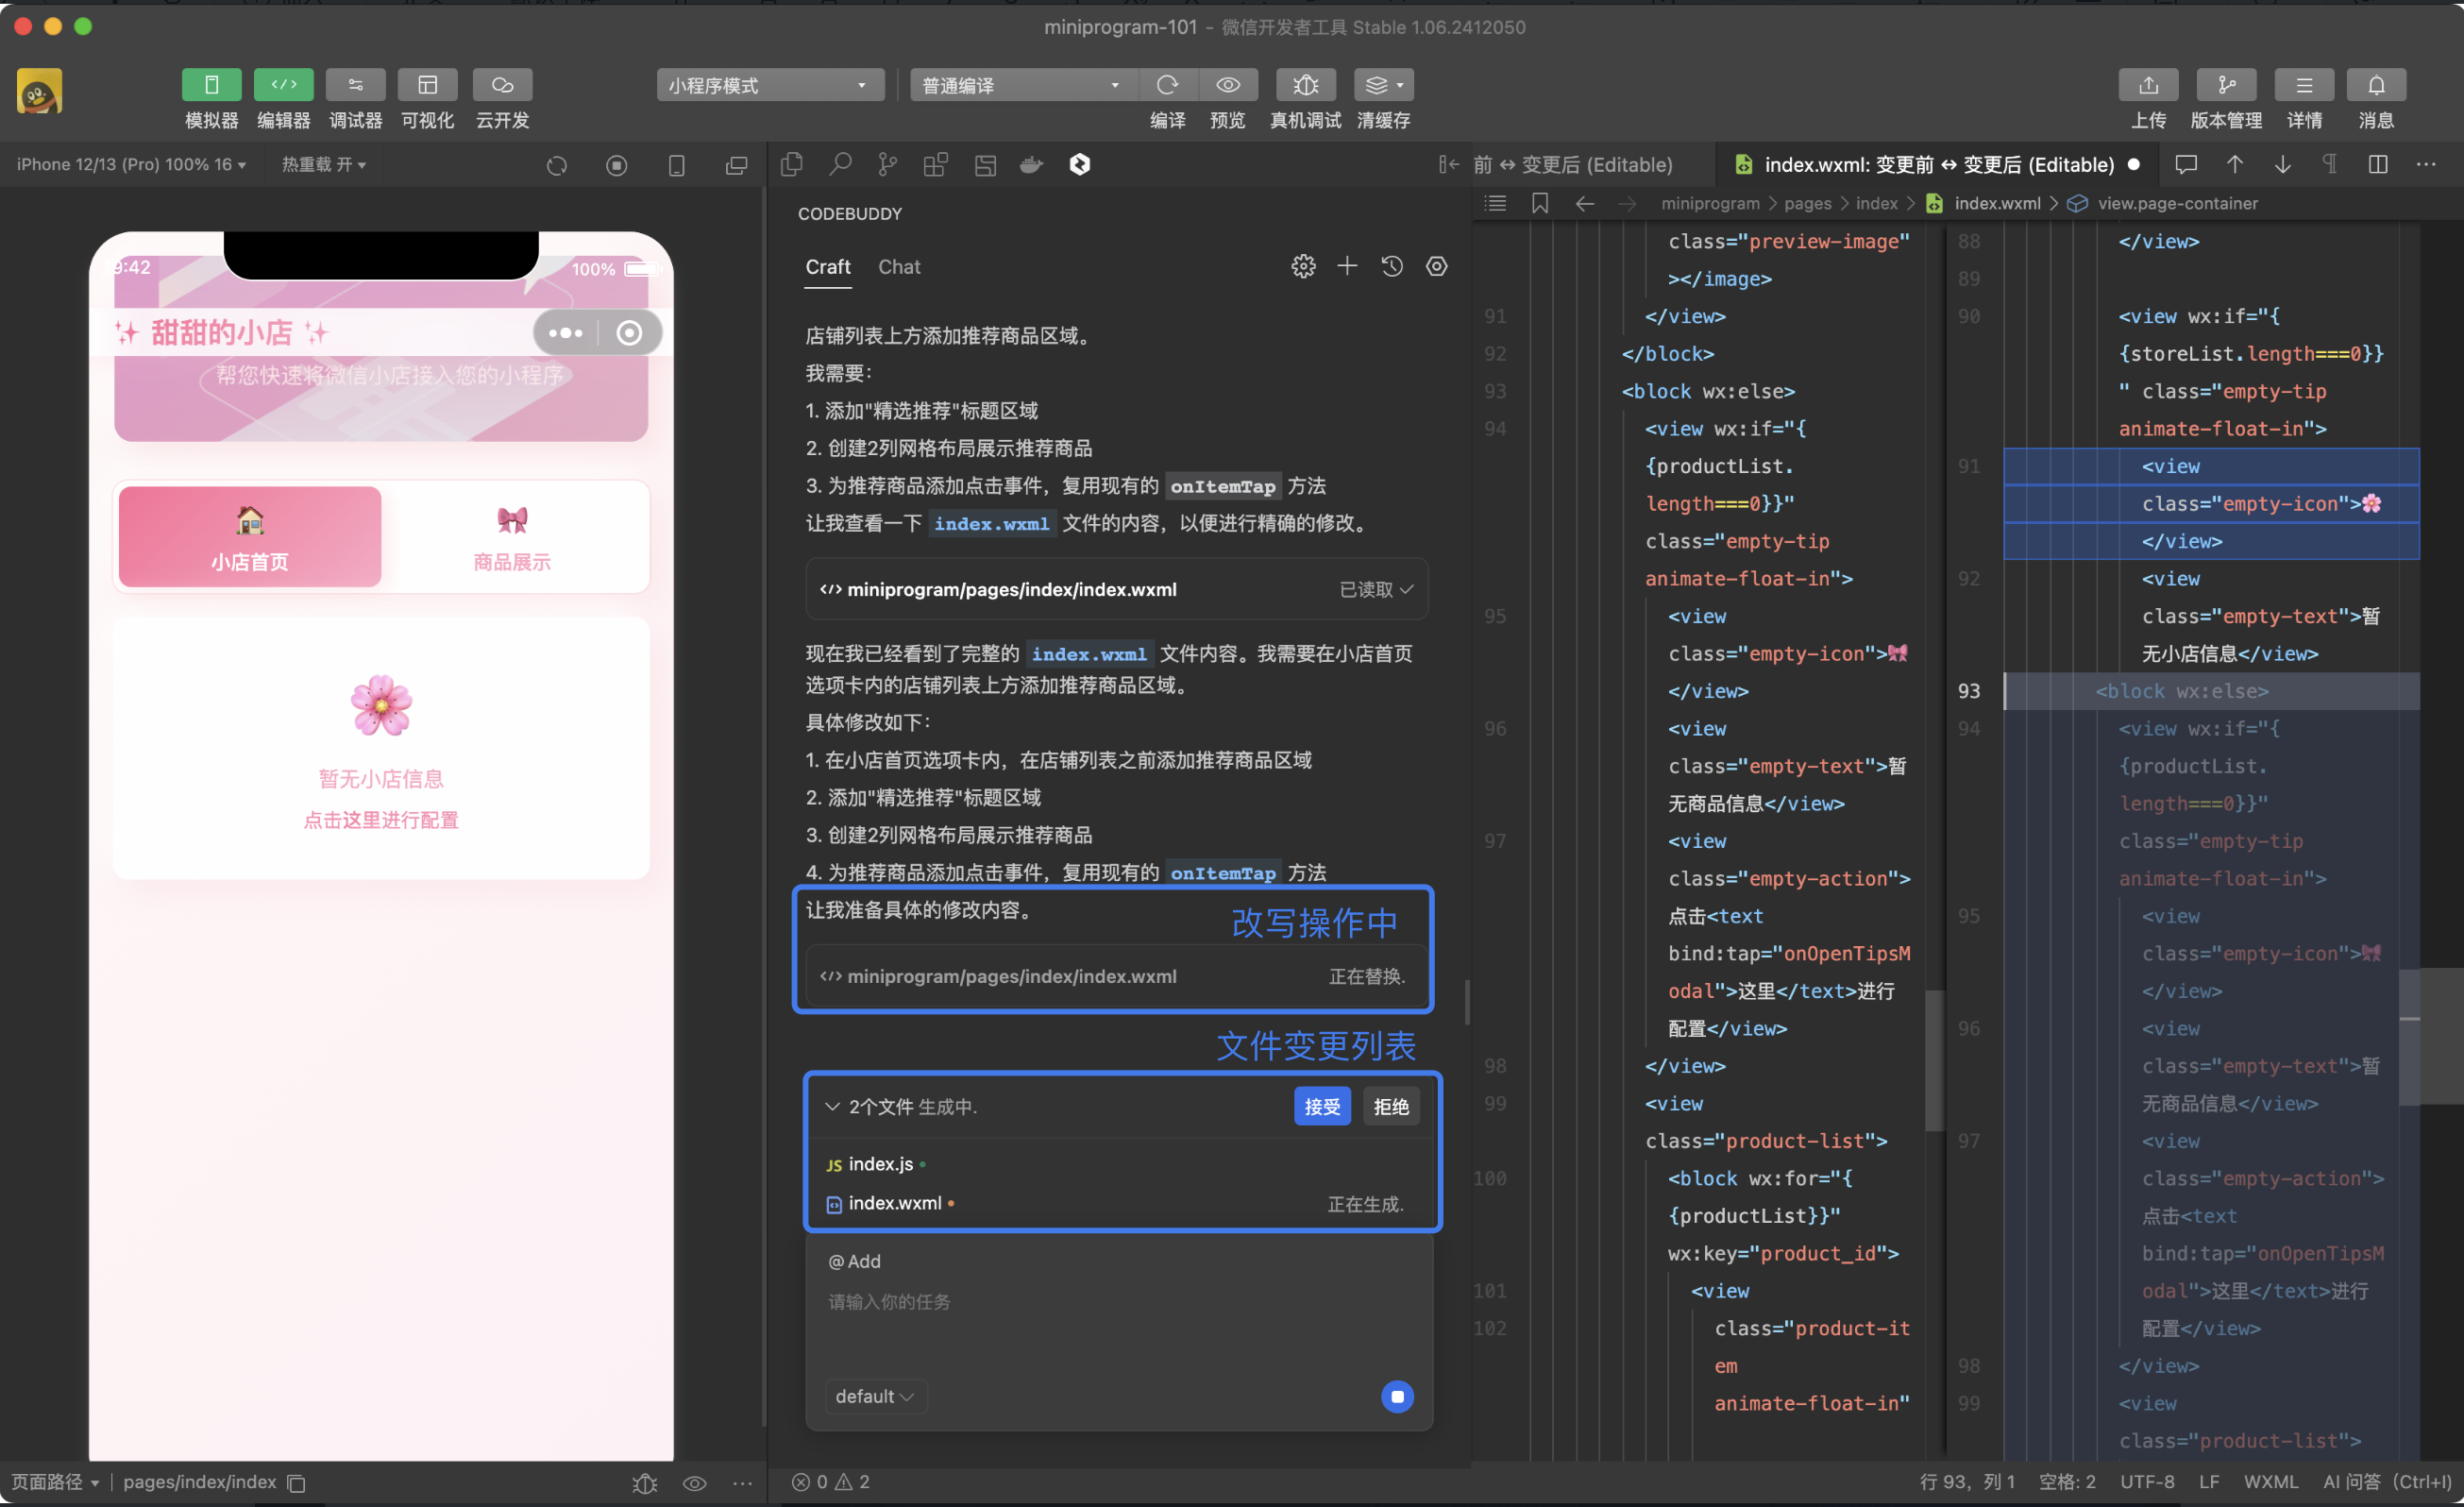Tap the 商品展示 tab in simulator
This screenshot has height=1507, width=2464.
click(512, 537)
